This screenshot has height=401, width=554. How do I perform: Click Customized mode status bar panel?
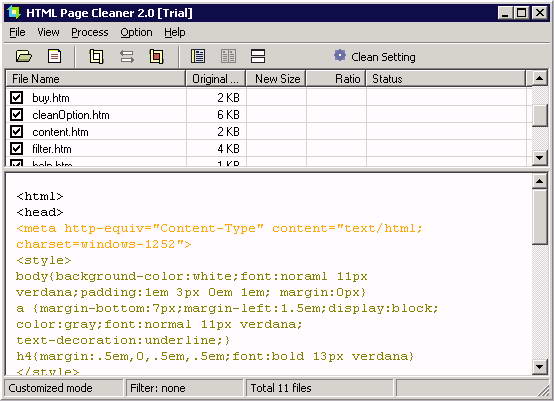(64, 388)
